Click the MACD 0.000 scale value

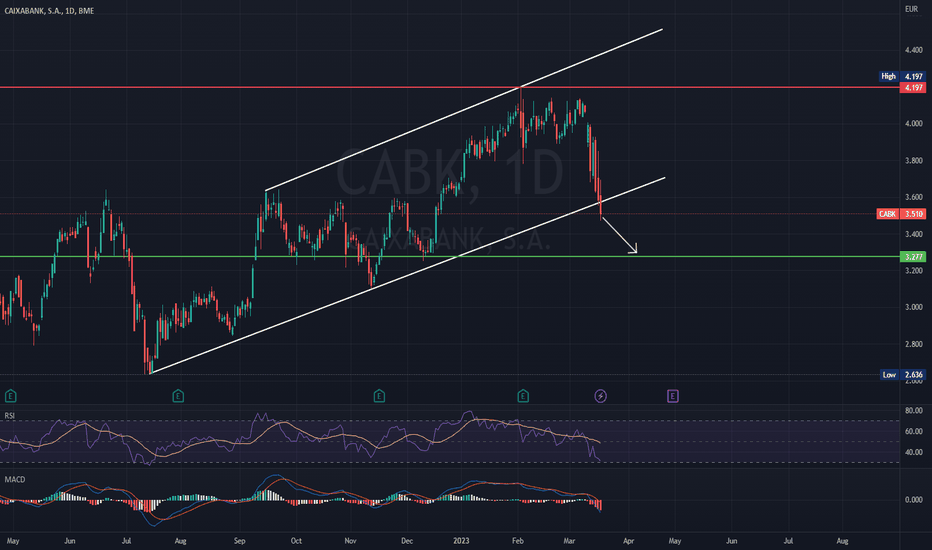coord(914,500)
